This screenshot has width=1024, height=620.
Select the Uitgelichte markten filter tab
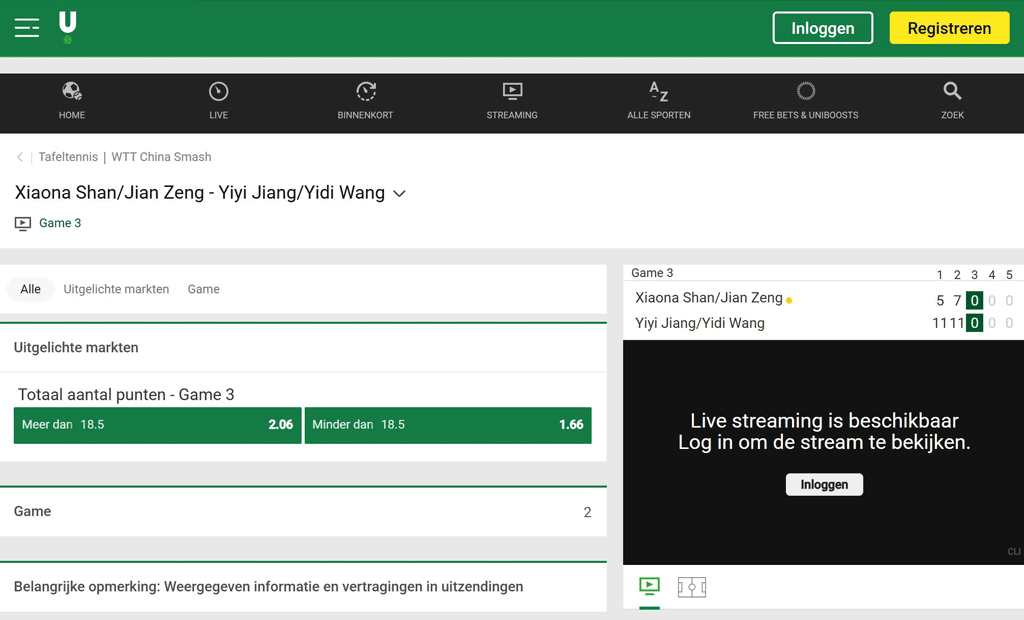(116, 289)
